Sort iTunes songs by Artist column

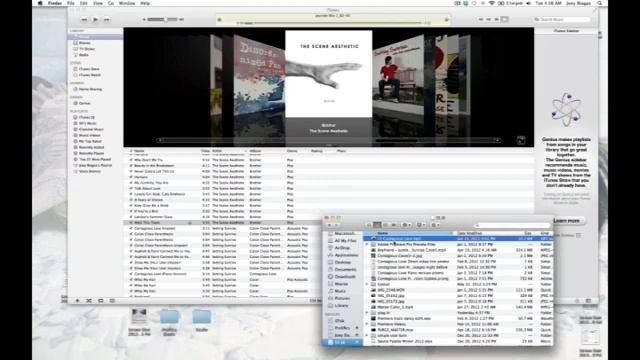coord(217,151)
